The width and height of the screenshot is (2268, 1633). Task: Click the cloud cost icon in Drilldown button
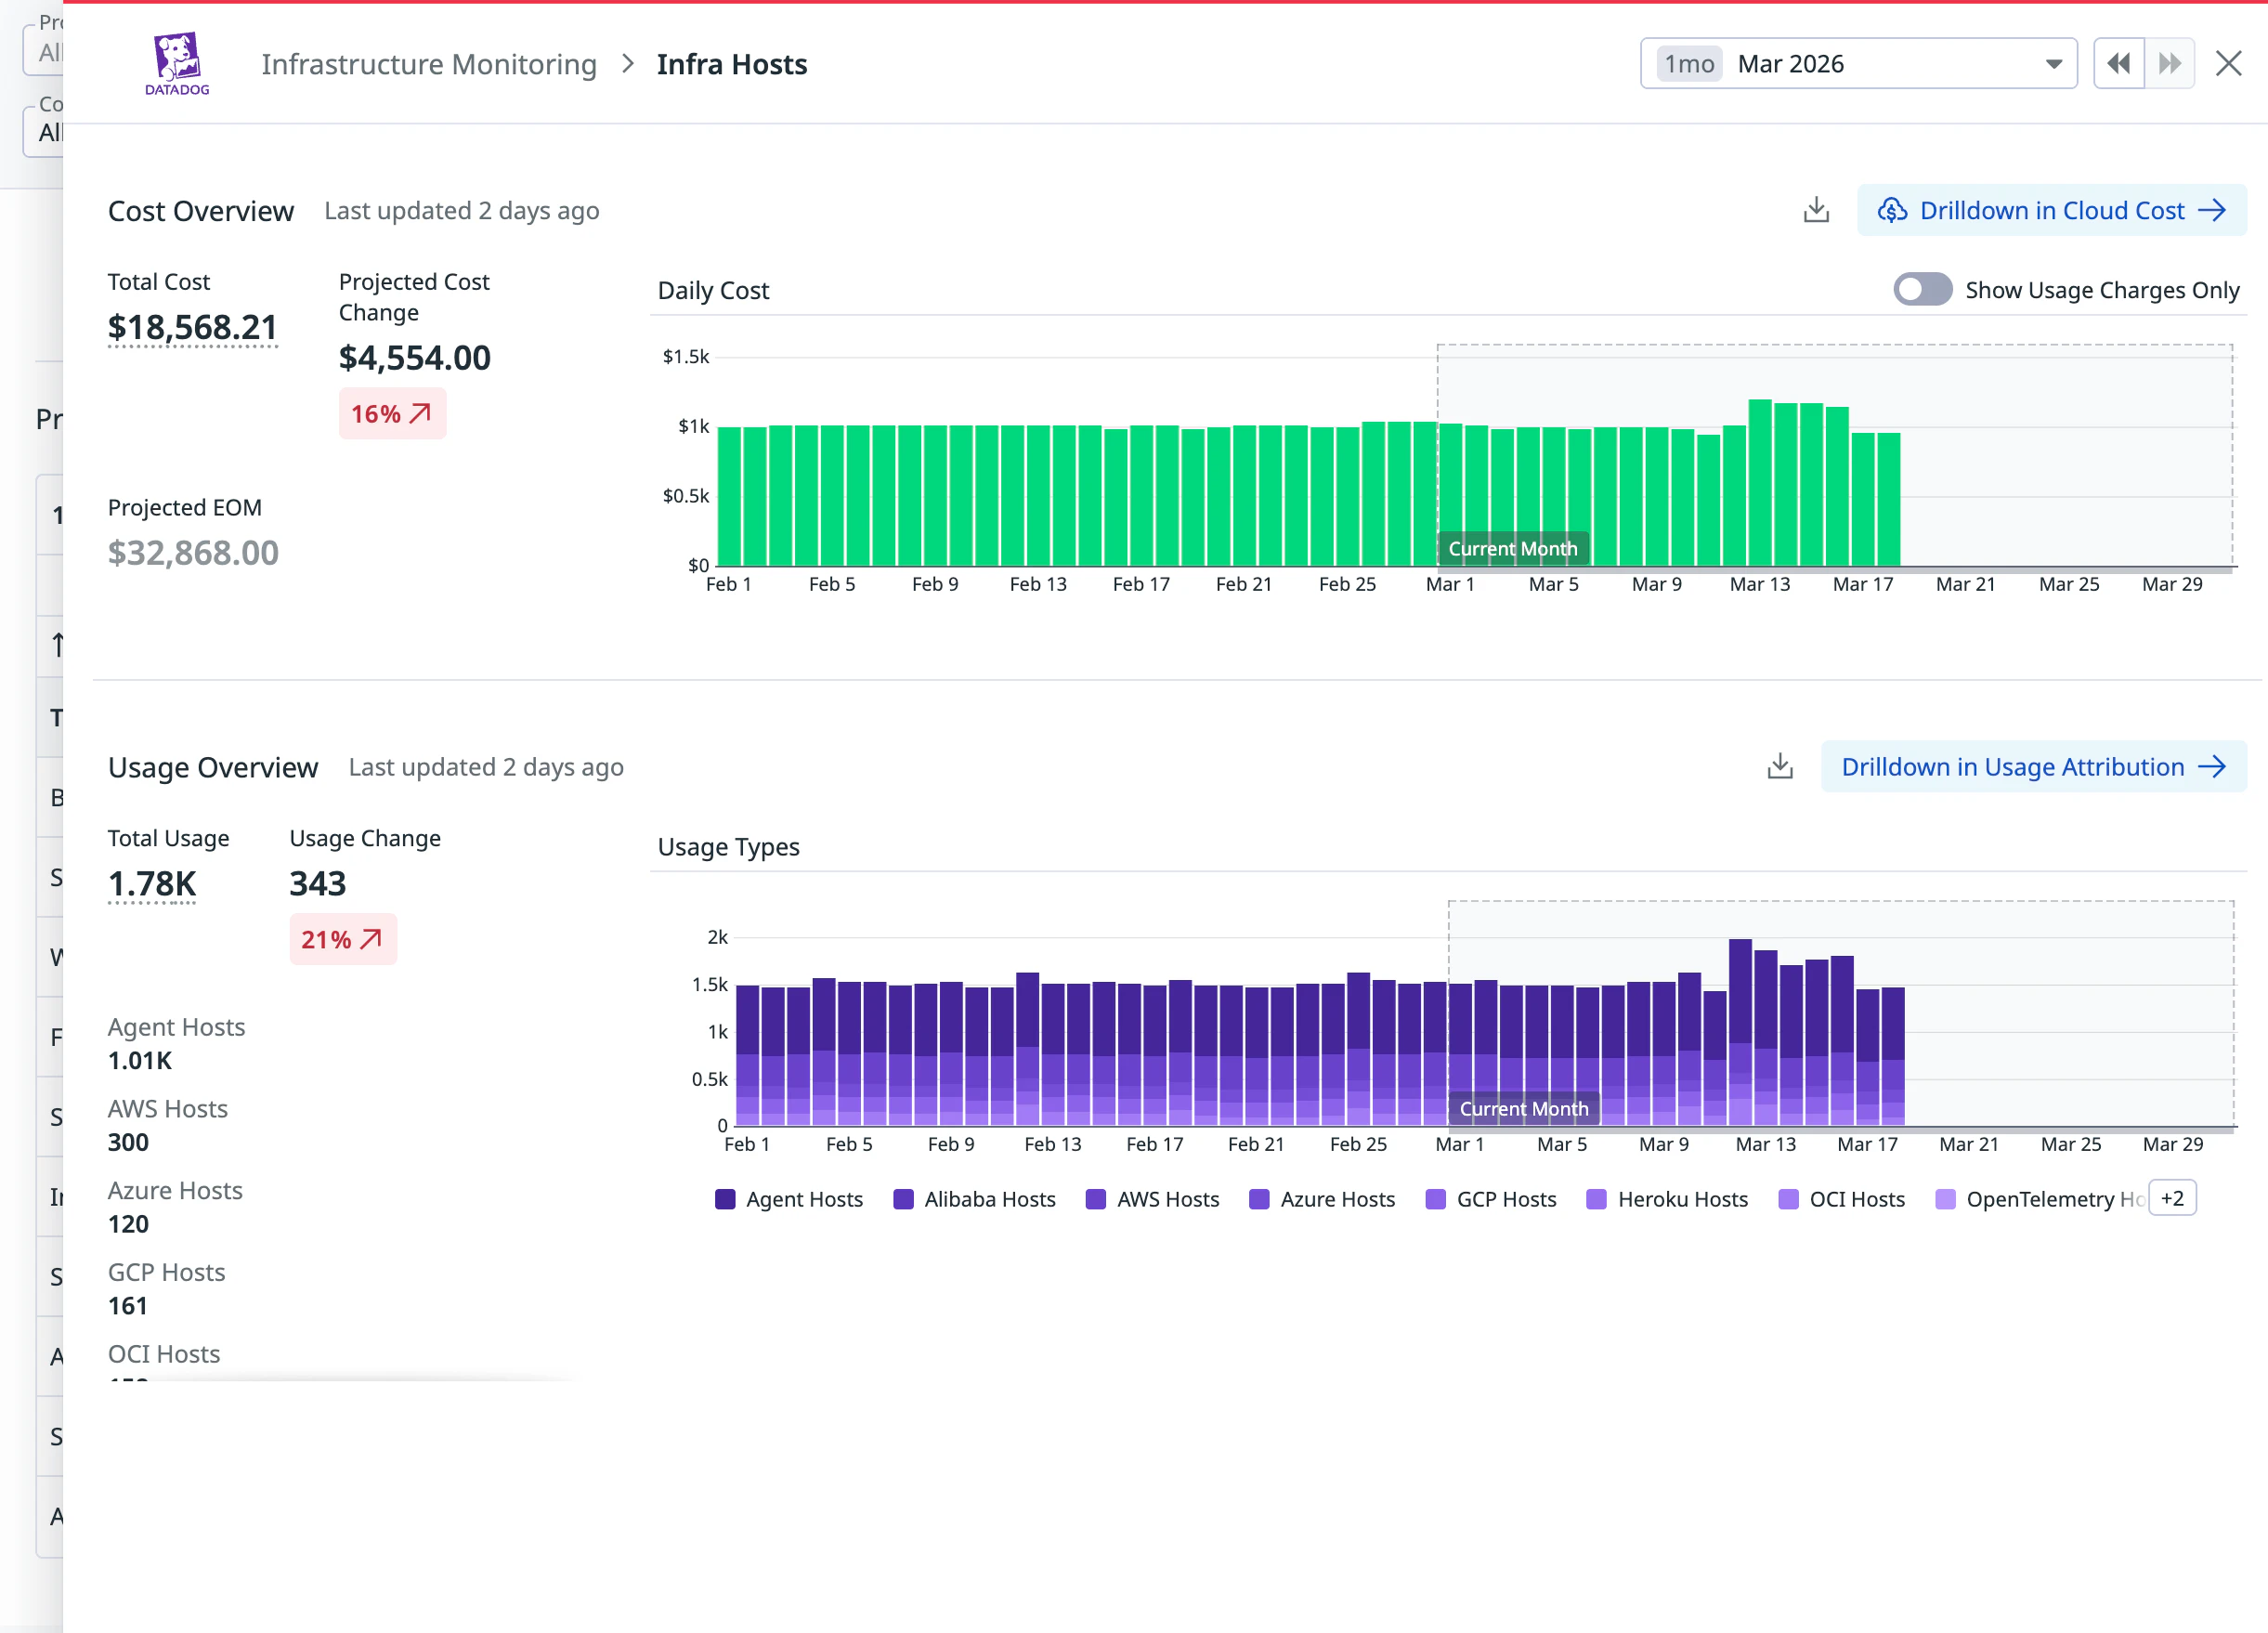pyautogui.click(x=1892, y=210)
